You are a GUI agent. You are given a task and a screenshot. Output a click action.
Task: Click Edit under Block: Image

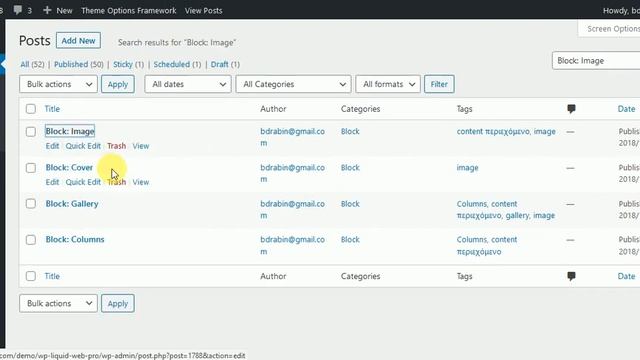click(52, 146)
